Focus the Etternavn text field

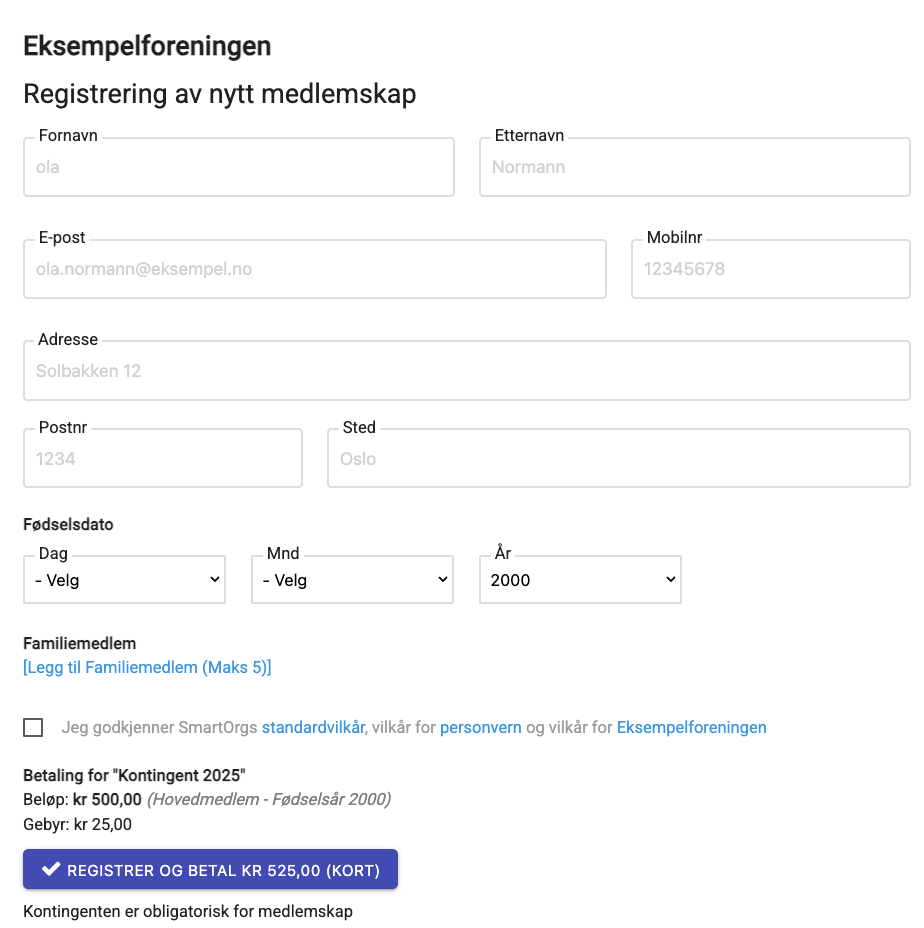[694, 167]
